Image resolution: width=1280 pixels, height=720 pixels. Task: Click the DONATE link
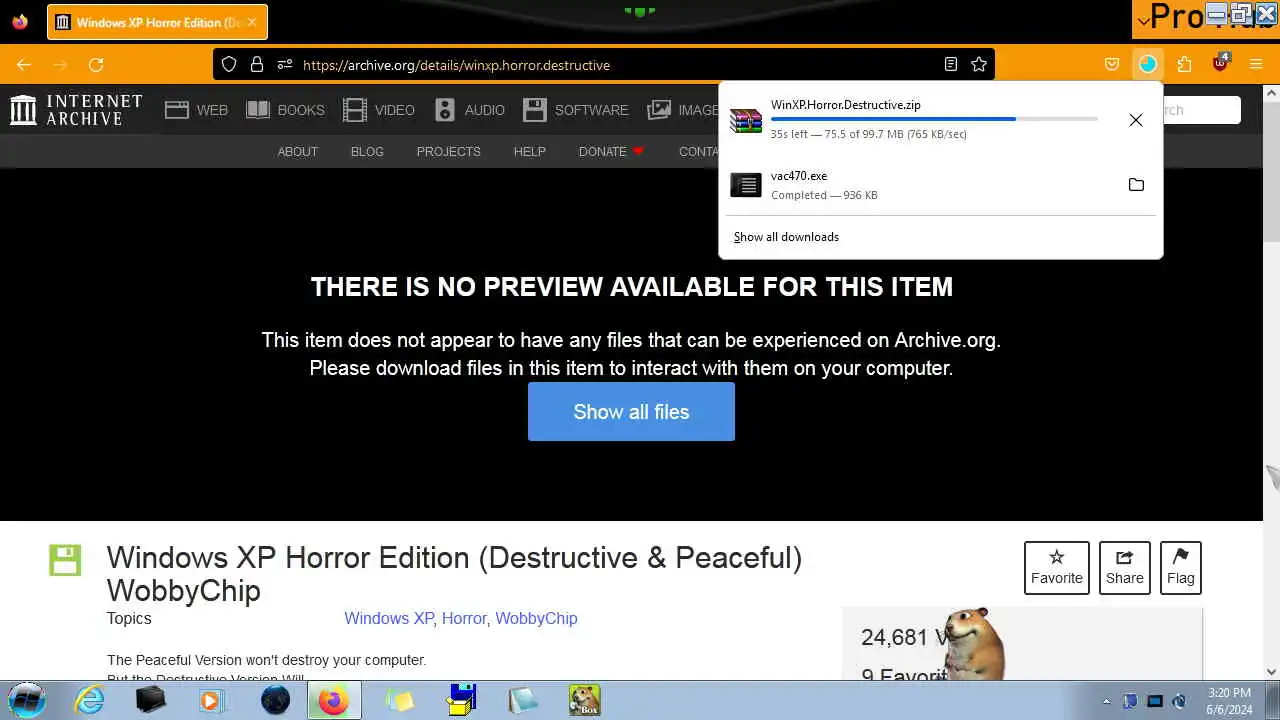tap(611, 152)
